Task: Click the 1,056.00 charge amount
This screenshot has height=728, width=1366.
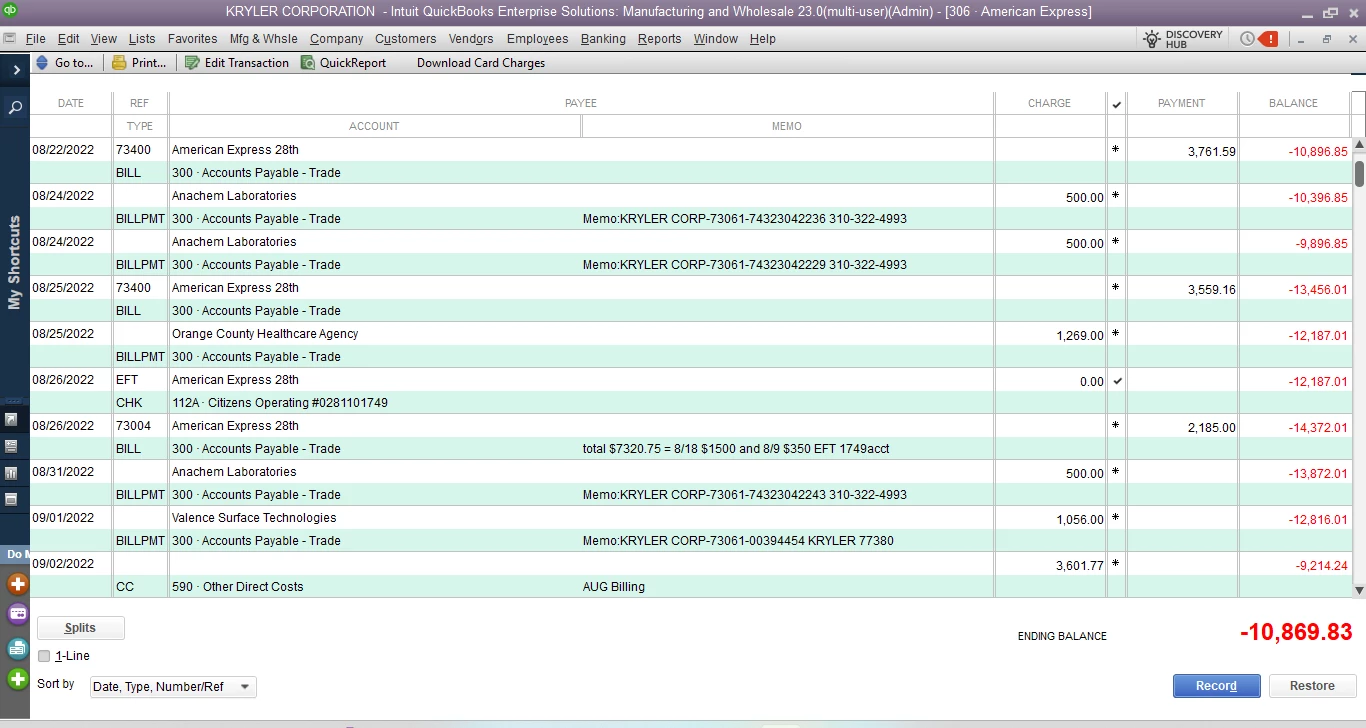Action: (1080, 520)
